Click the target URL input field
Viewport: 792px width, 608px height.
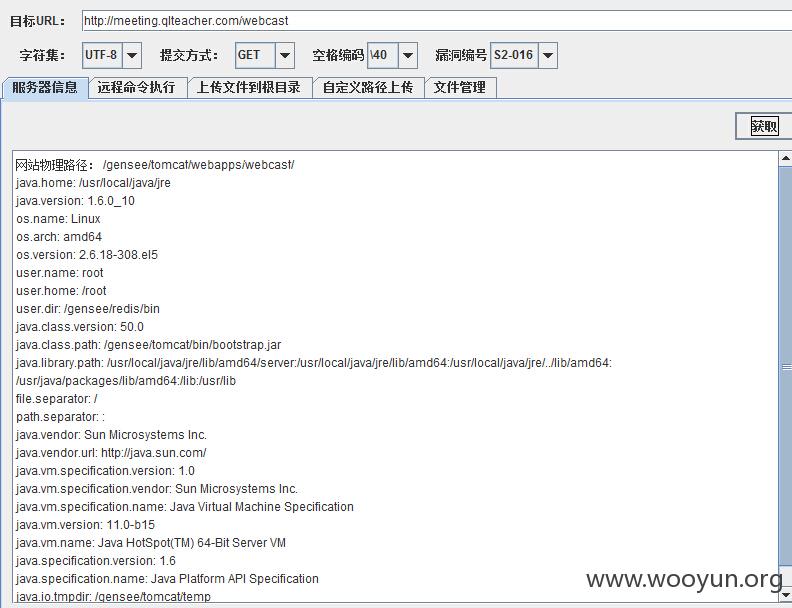click(437, 21)
